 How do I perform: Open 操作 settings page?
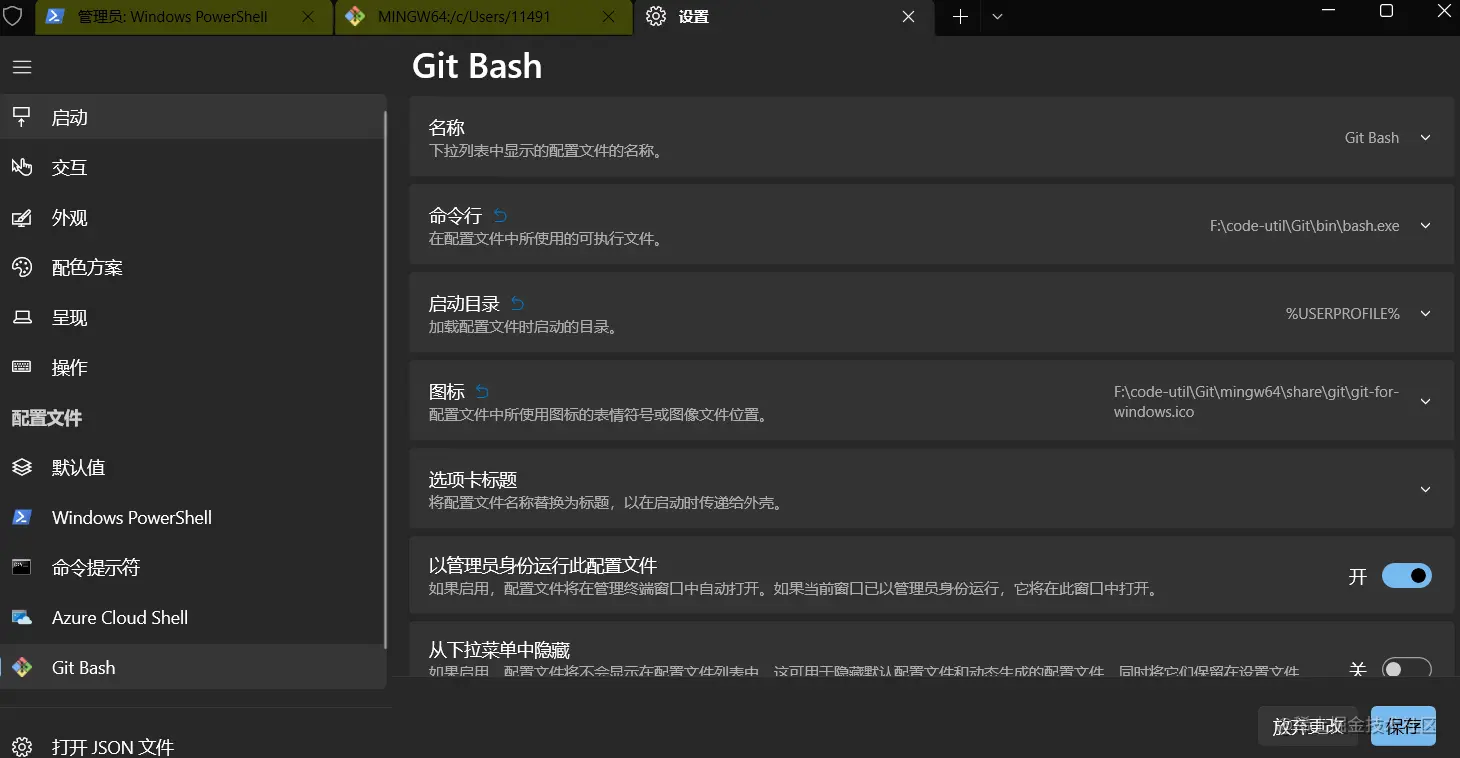click(x=193, y=367)
